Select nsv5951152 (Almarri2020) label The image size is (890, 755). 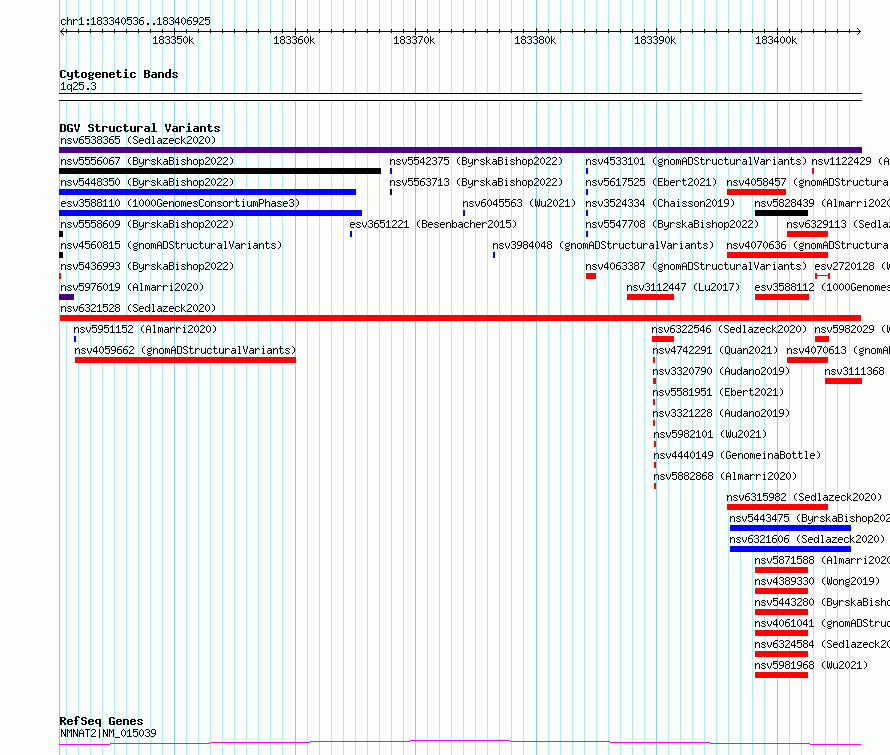[145, 329]
